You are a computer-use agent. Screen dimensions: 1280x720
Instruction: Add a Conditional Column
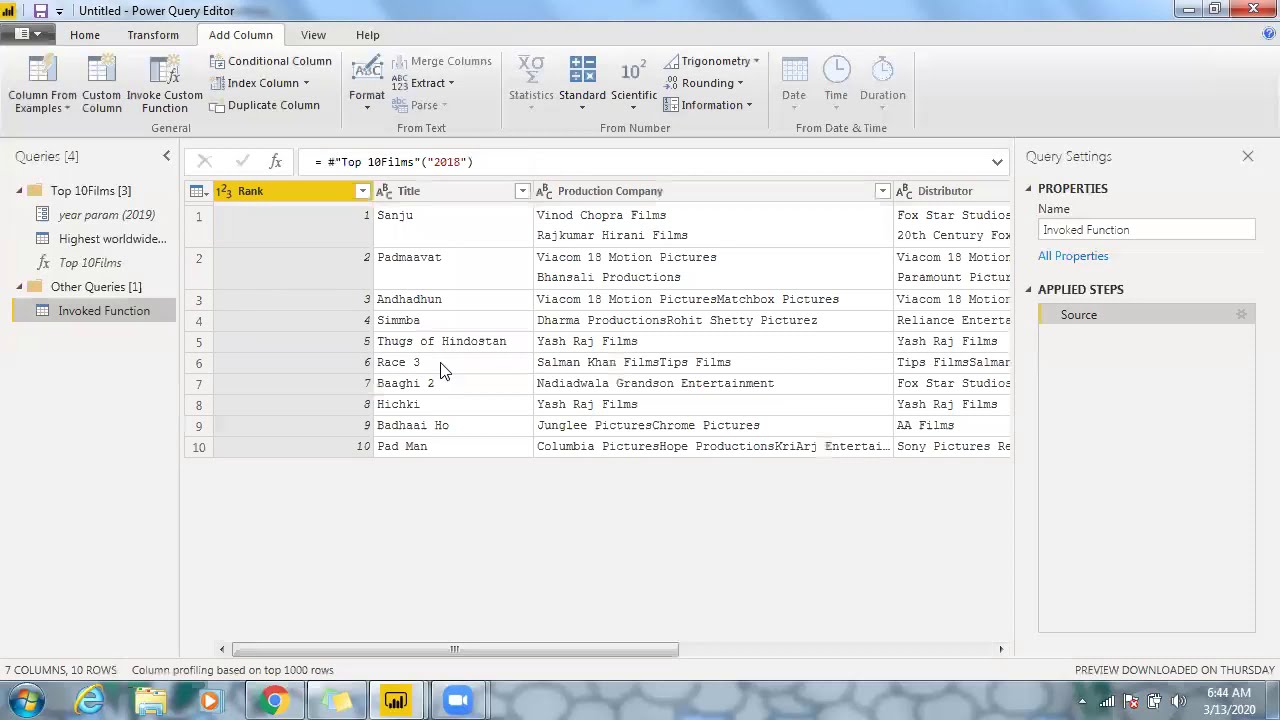point(270,61)
